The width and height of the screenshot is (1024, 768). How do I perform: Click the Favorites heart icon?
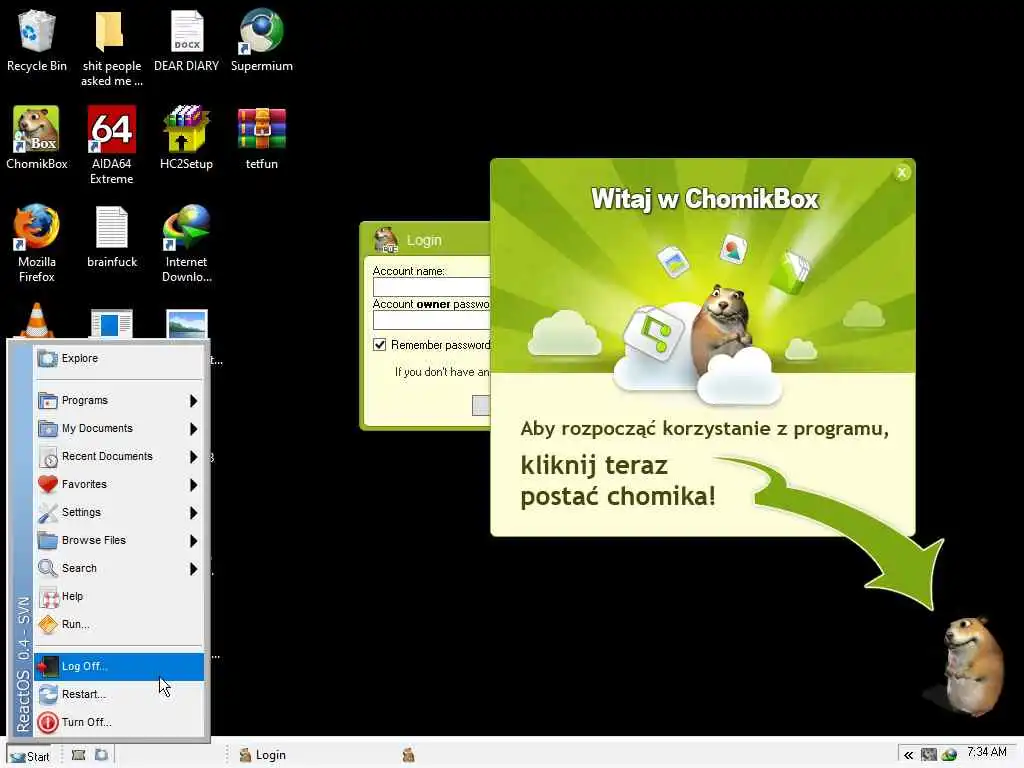tap(48, 485)
